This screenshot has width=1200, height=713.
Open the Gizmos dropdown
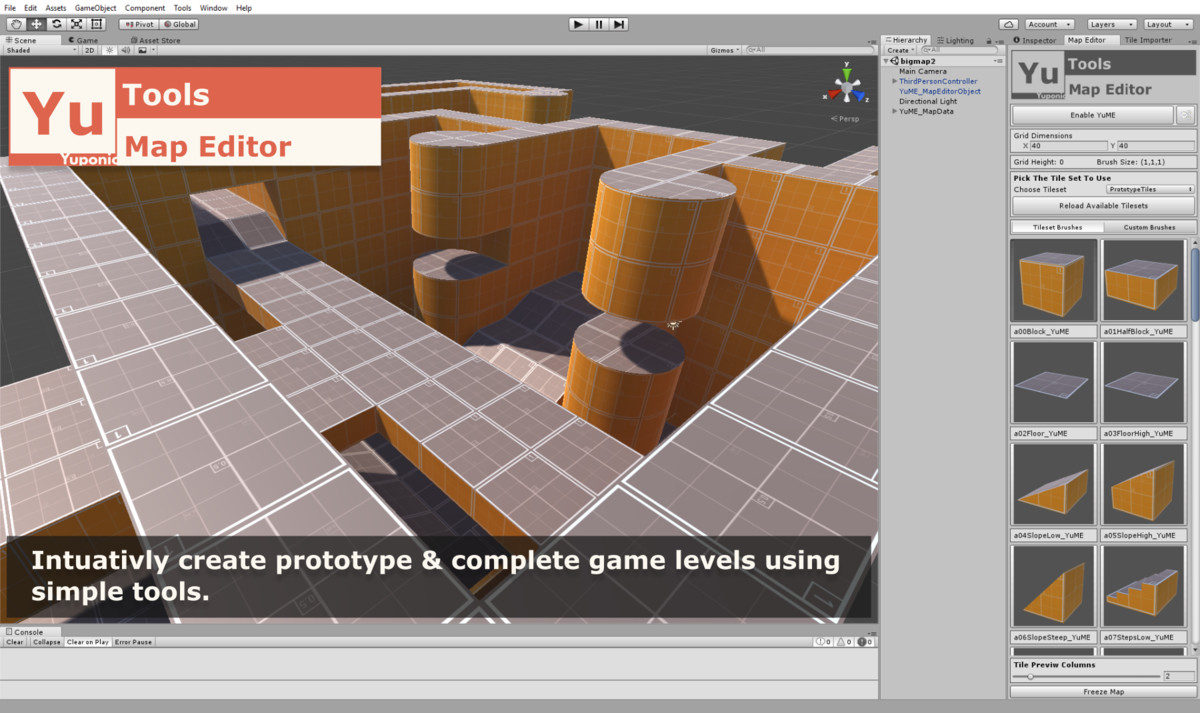(x=725, y=50)
